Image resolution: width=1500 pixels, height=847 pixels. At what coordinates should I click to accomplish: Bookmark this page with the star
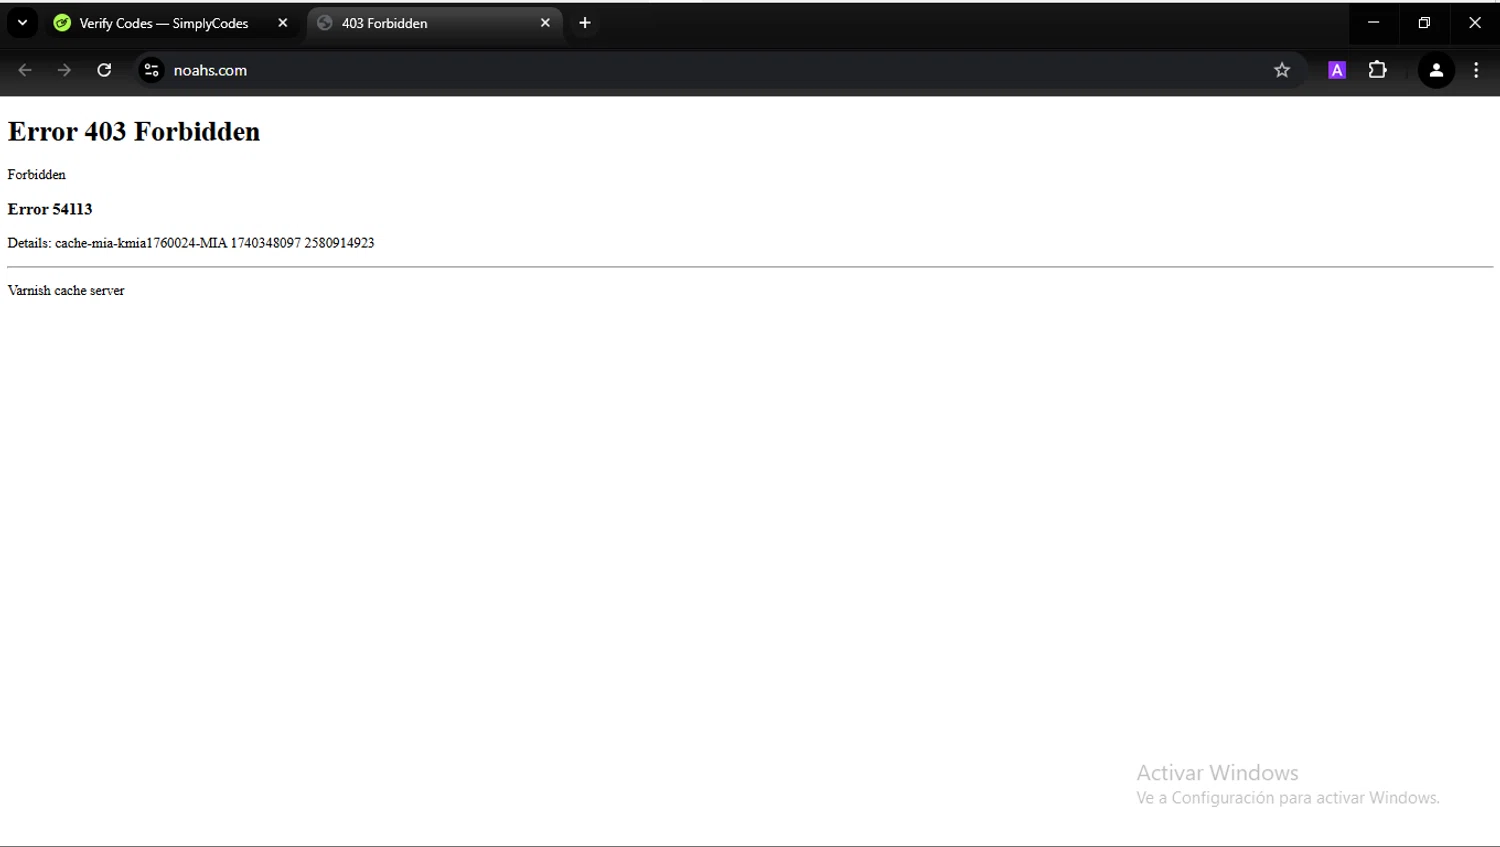click(x=1282, y=70)
